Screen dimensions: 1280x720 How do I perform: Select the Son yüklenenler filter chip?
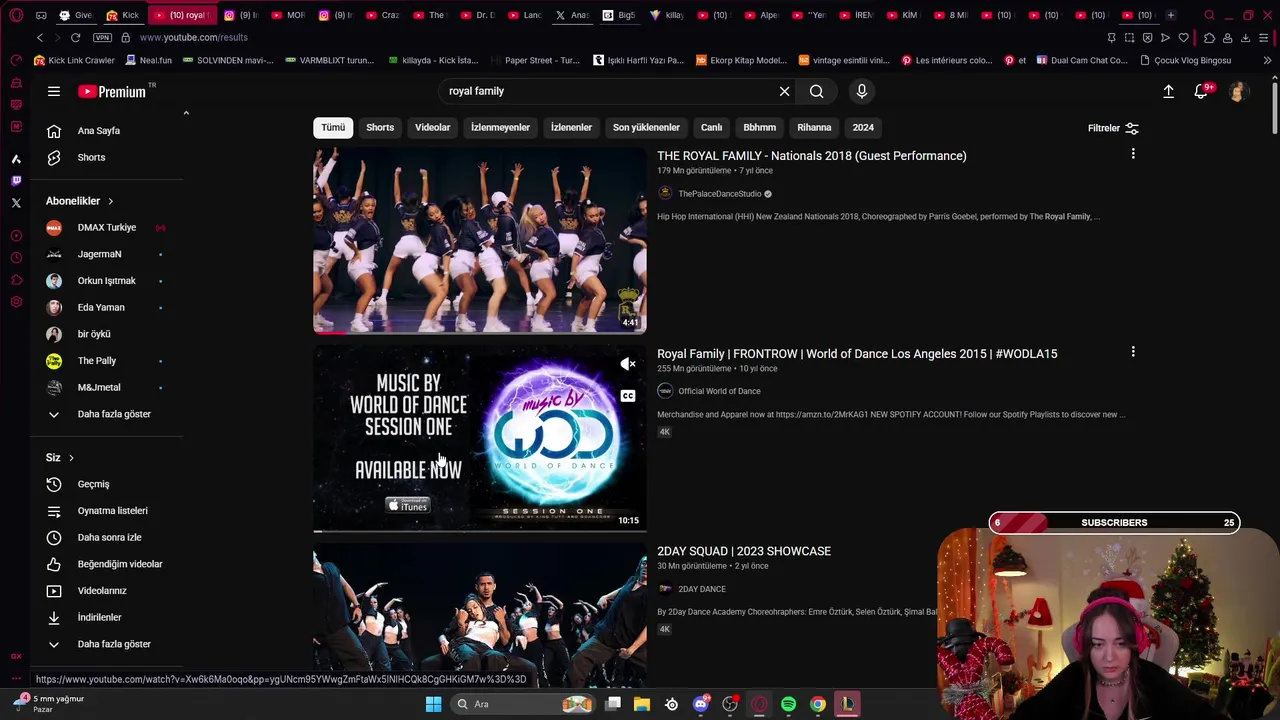[x=646, y=128]
